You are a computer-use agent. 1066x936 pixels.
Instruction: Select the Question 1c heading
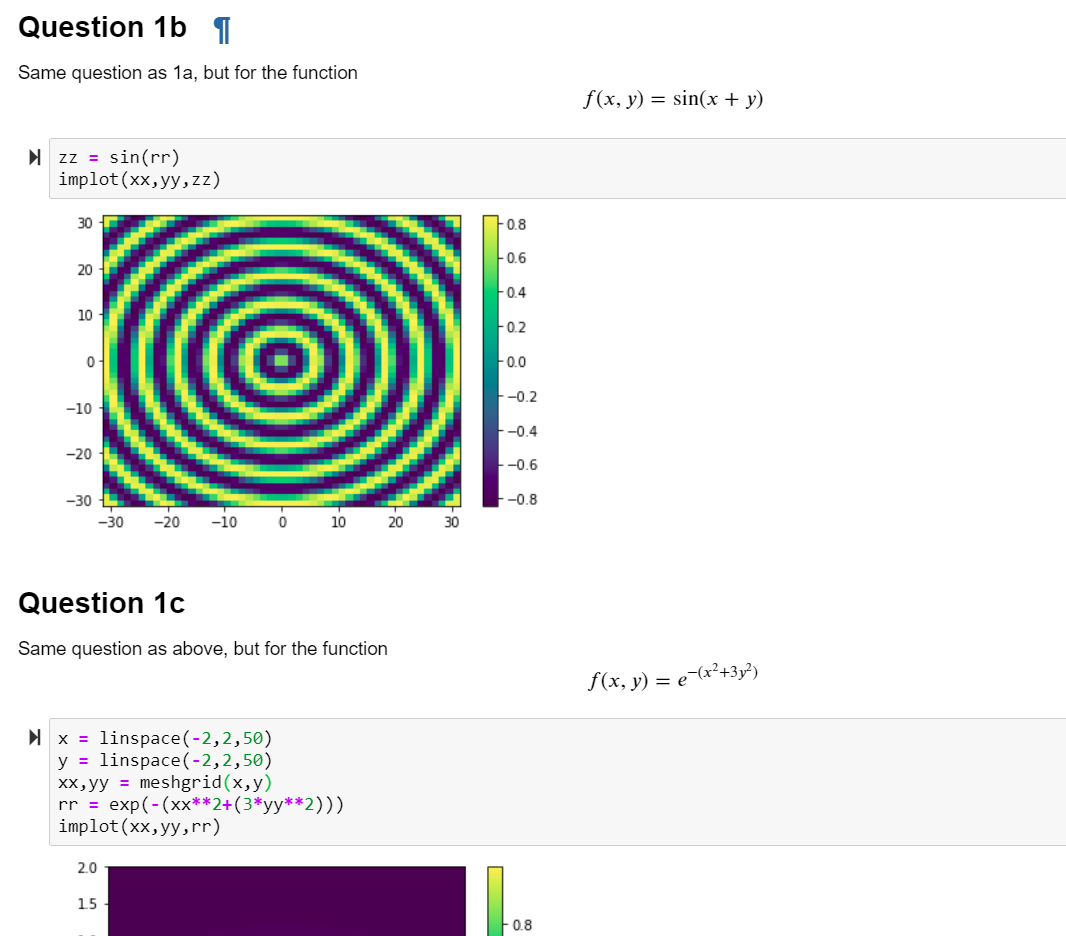(100, 603)
